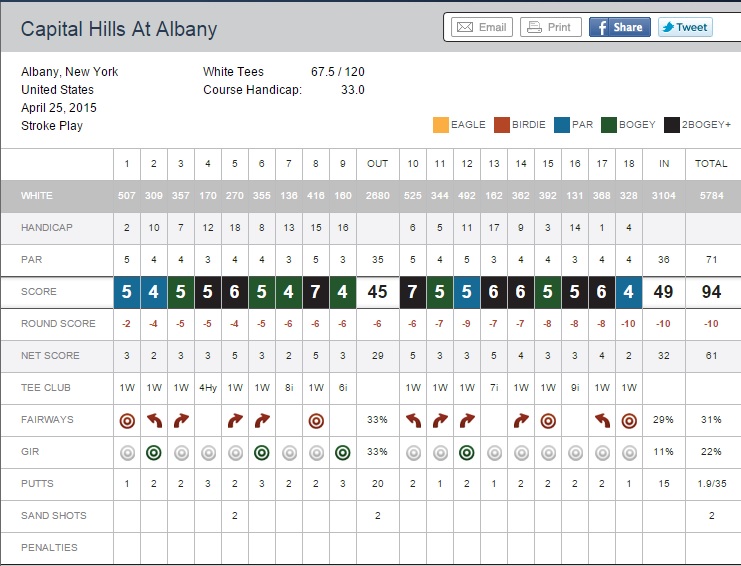Screen dimensions: 741x566
Task: Click the green GIR icon for hole 2
Action: [x=154, y=452]
